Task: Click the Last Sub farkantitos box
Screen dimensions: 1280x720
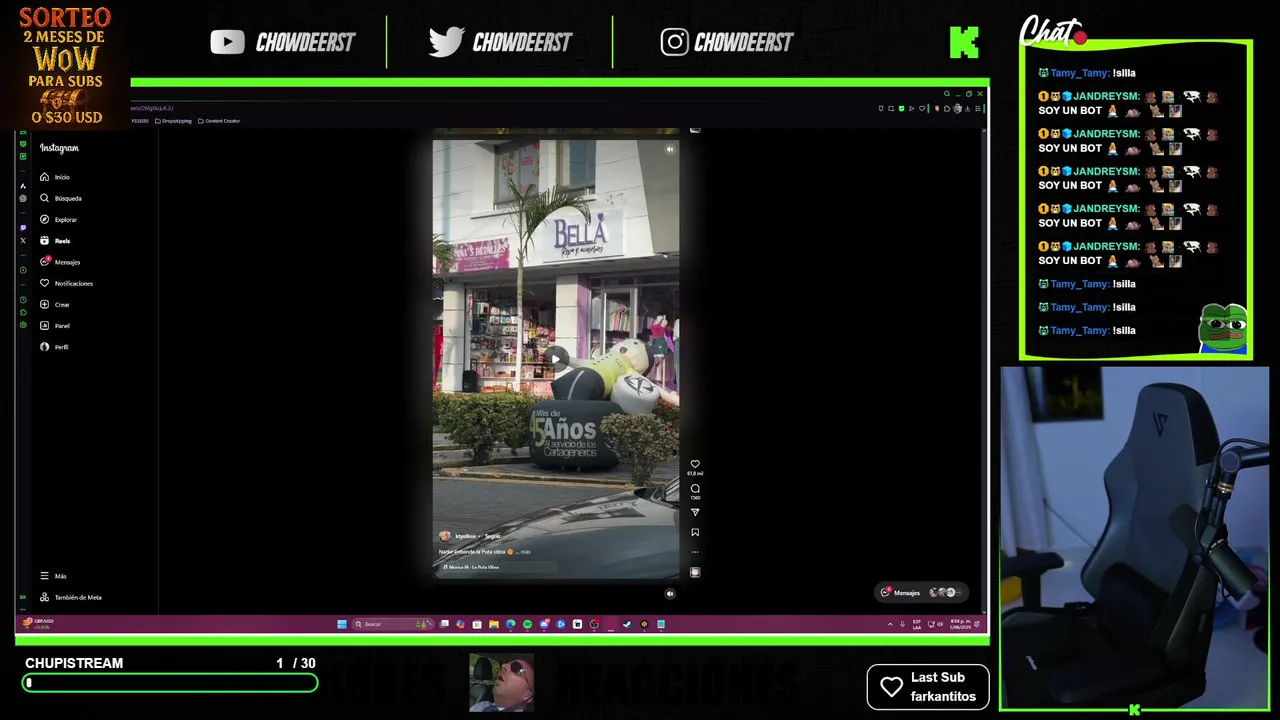Action: click(x=928, y=687)
